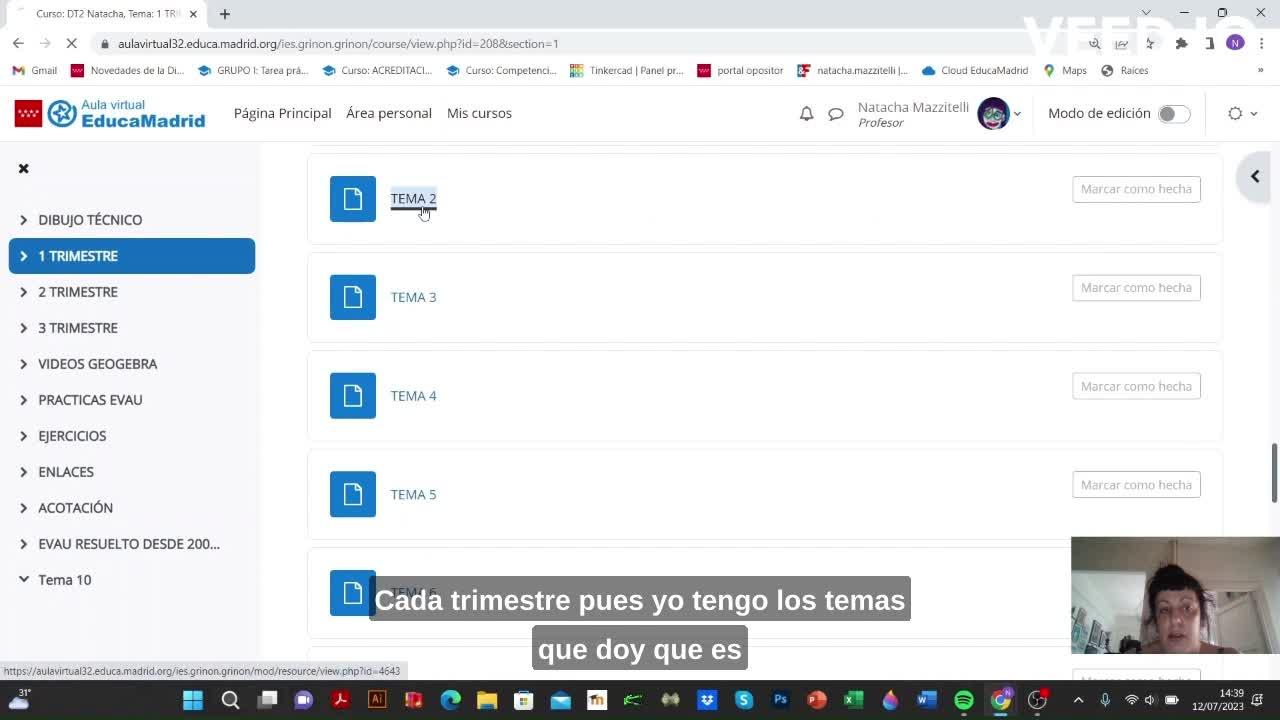Open the Chrome extensions puzzle icon
Screen dimensions: 1280x720
[x=1181, y=43]
